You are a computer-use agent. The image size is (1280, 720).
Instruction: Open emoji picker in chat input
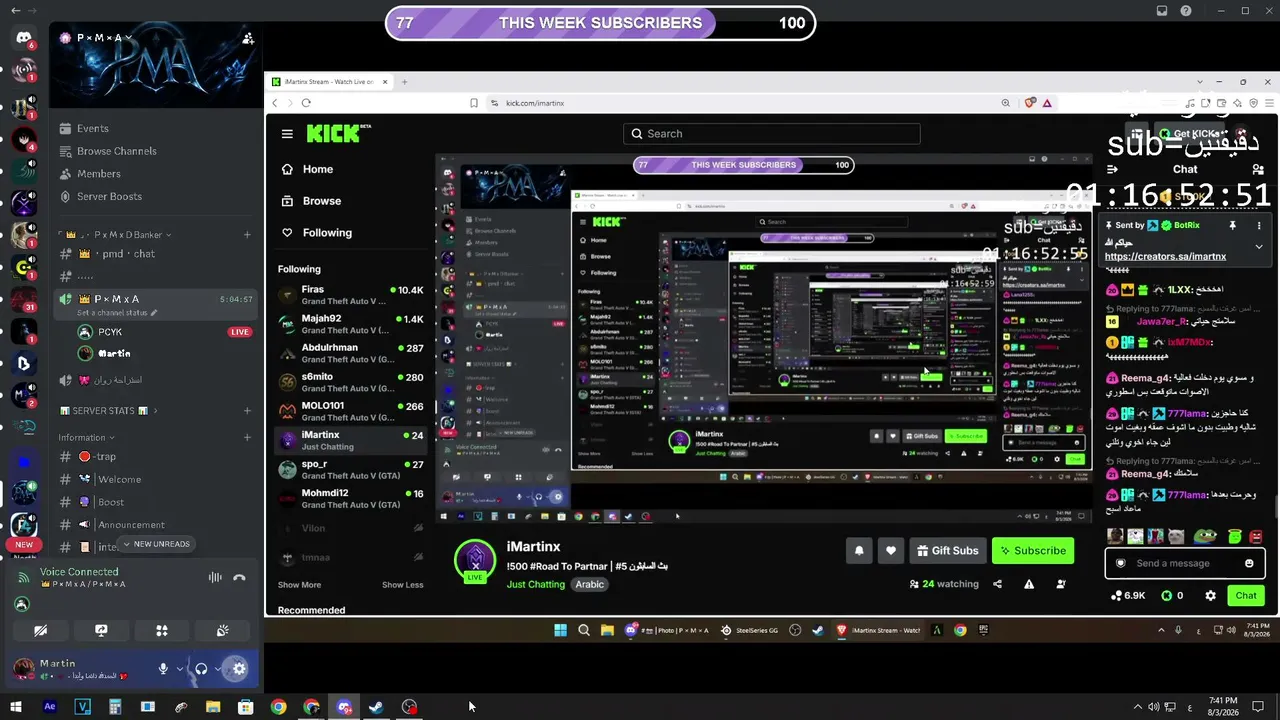(1249, 563)
